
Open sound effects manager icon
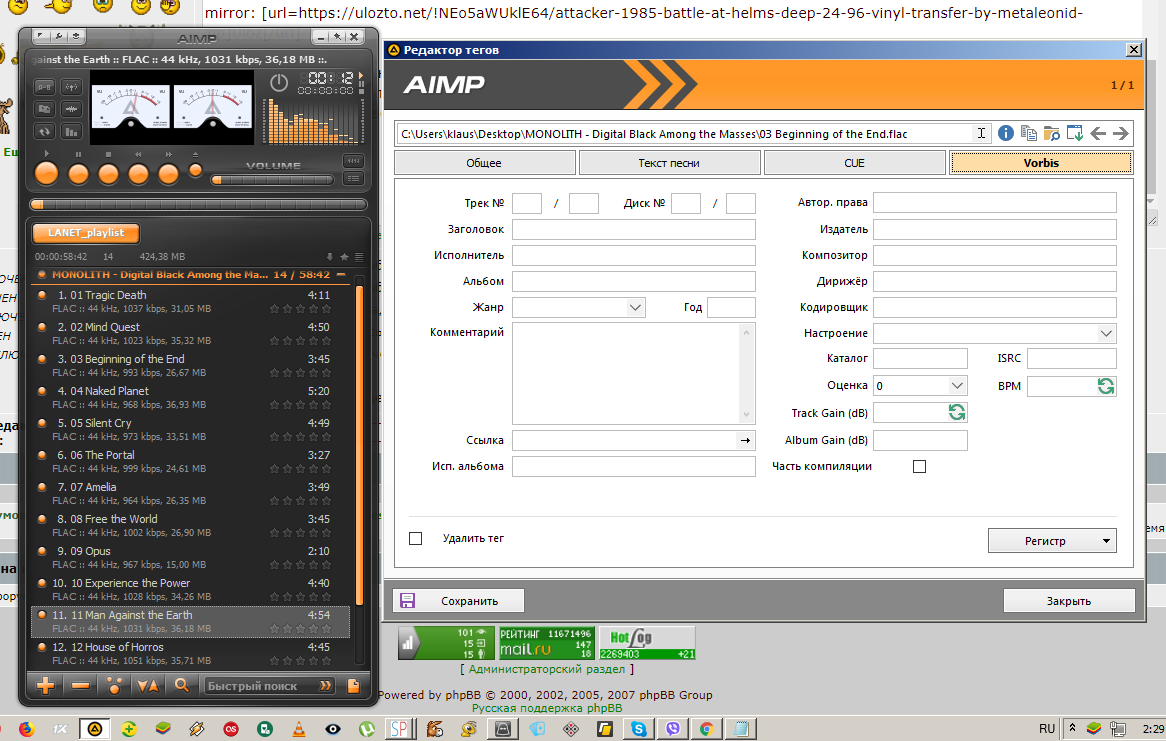click(x=71, y=109)
